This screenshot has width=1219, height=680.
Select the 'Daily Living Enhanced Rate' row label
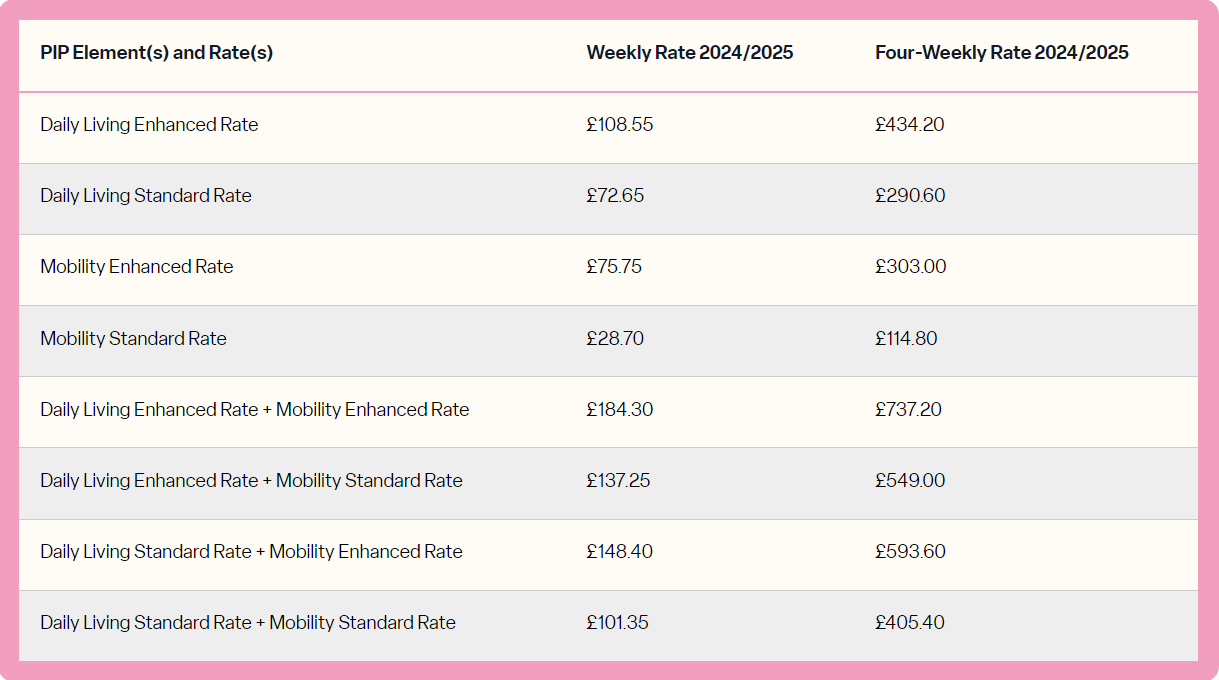click(149, 125)
